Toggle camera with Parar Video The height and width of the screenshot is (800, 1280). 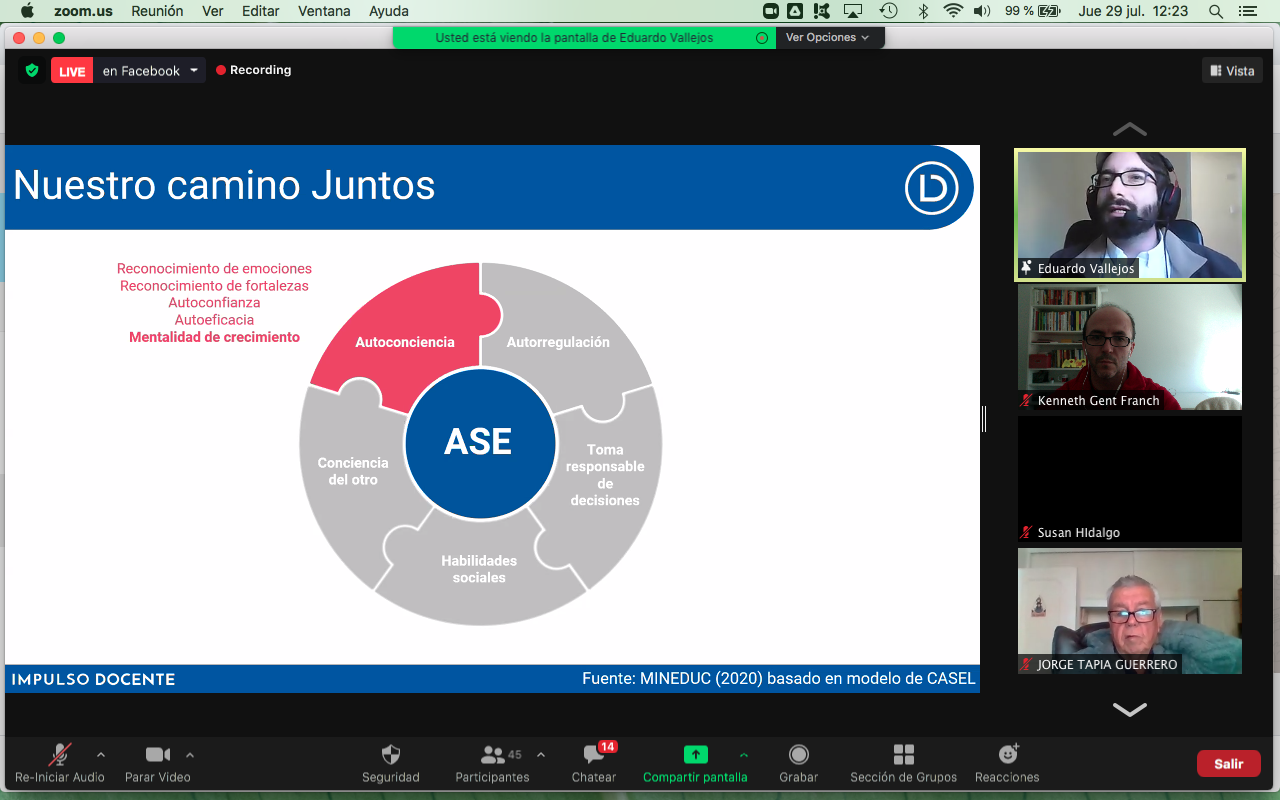pyautogui.click(x=157, y=755)
